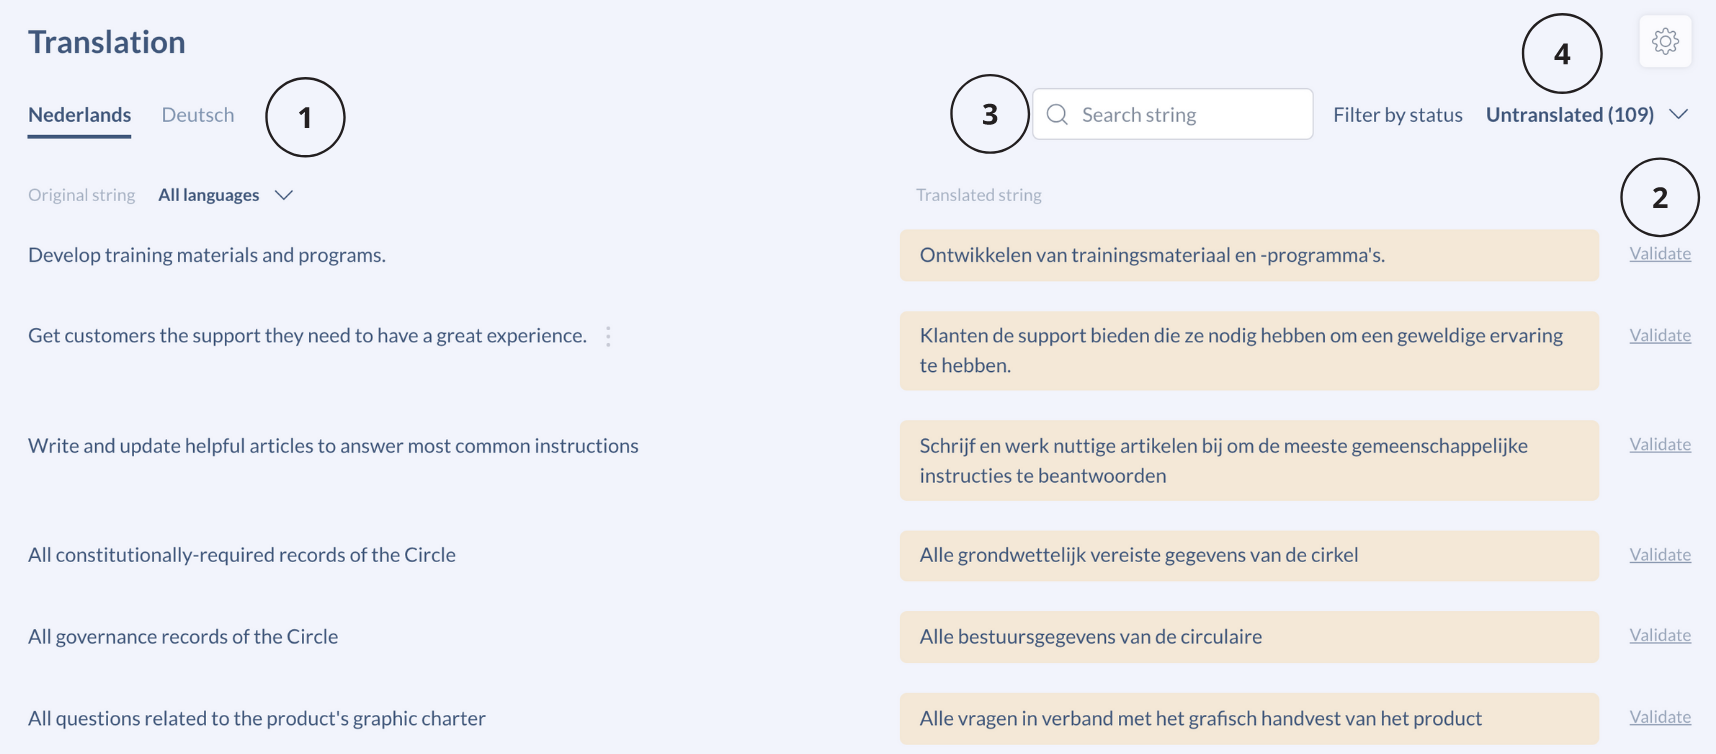Image resolution: width=1716 pixels, height=754 pixels.
Task: Open options menu beside 'Get customers' string
Action: (608, 336)
